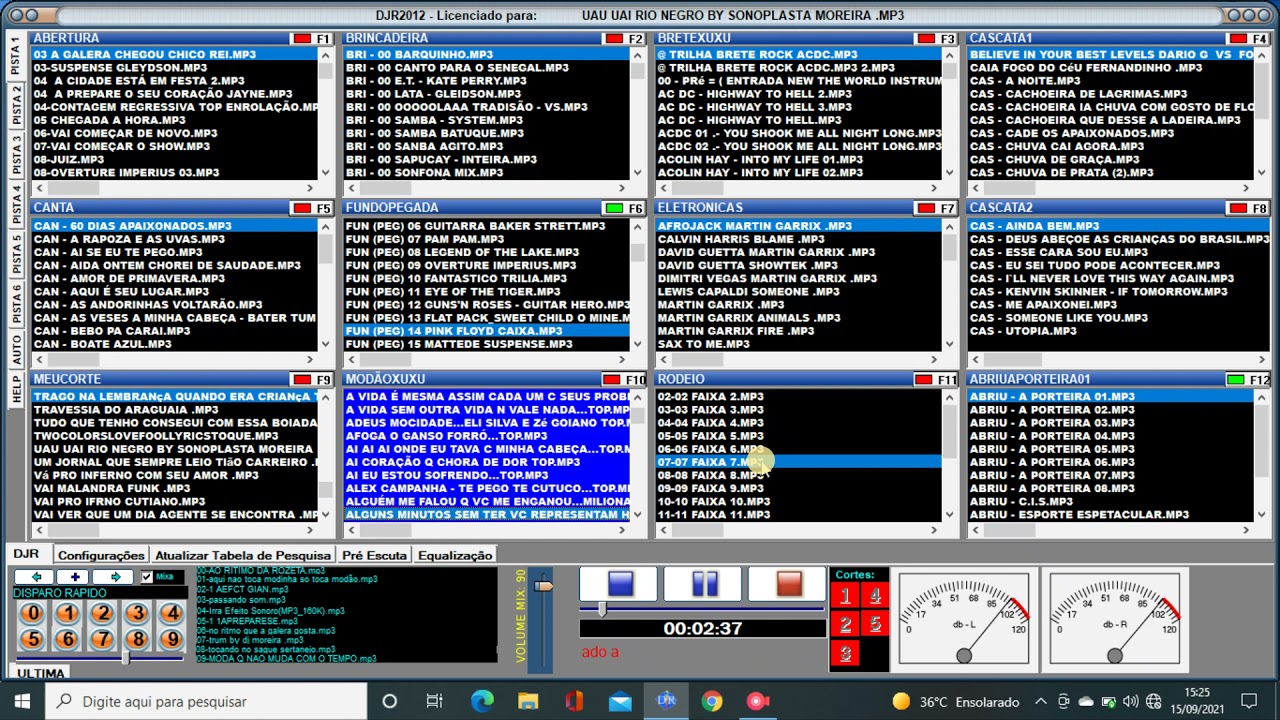
Task: Stop playback with the red square button
Action: coord(788,583)
